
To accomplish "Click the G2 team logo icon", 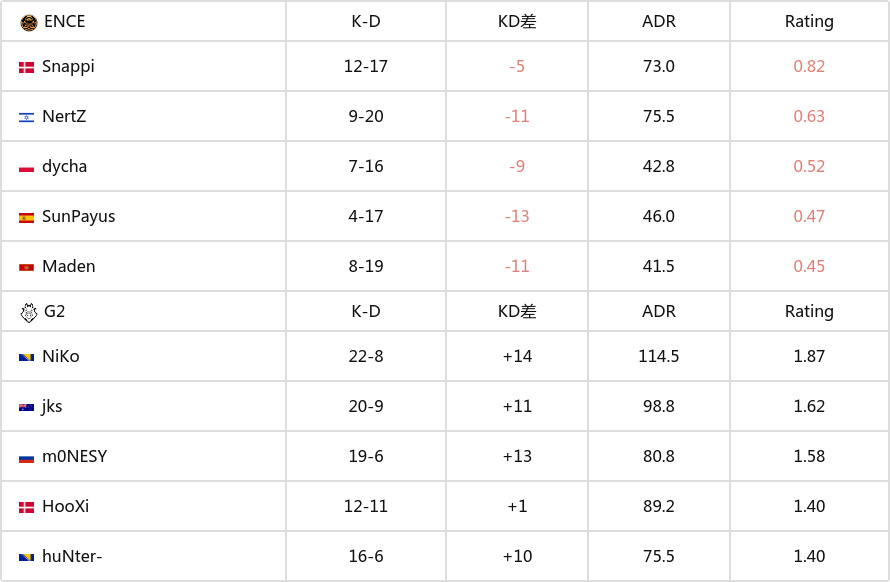I will (28, 312).
